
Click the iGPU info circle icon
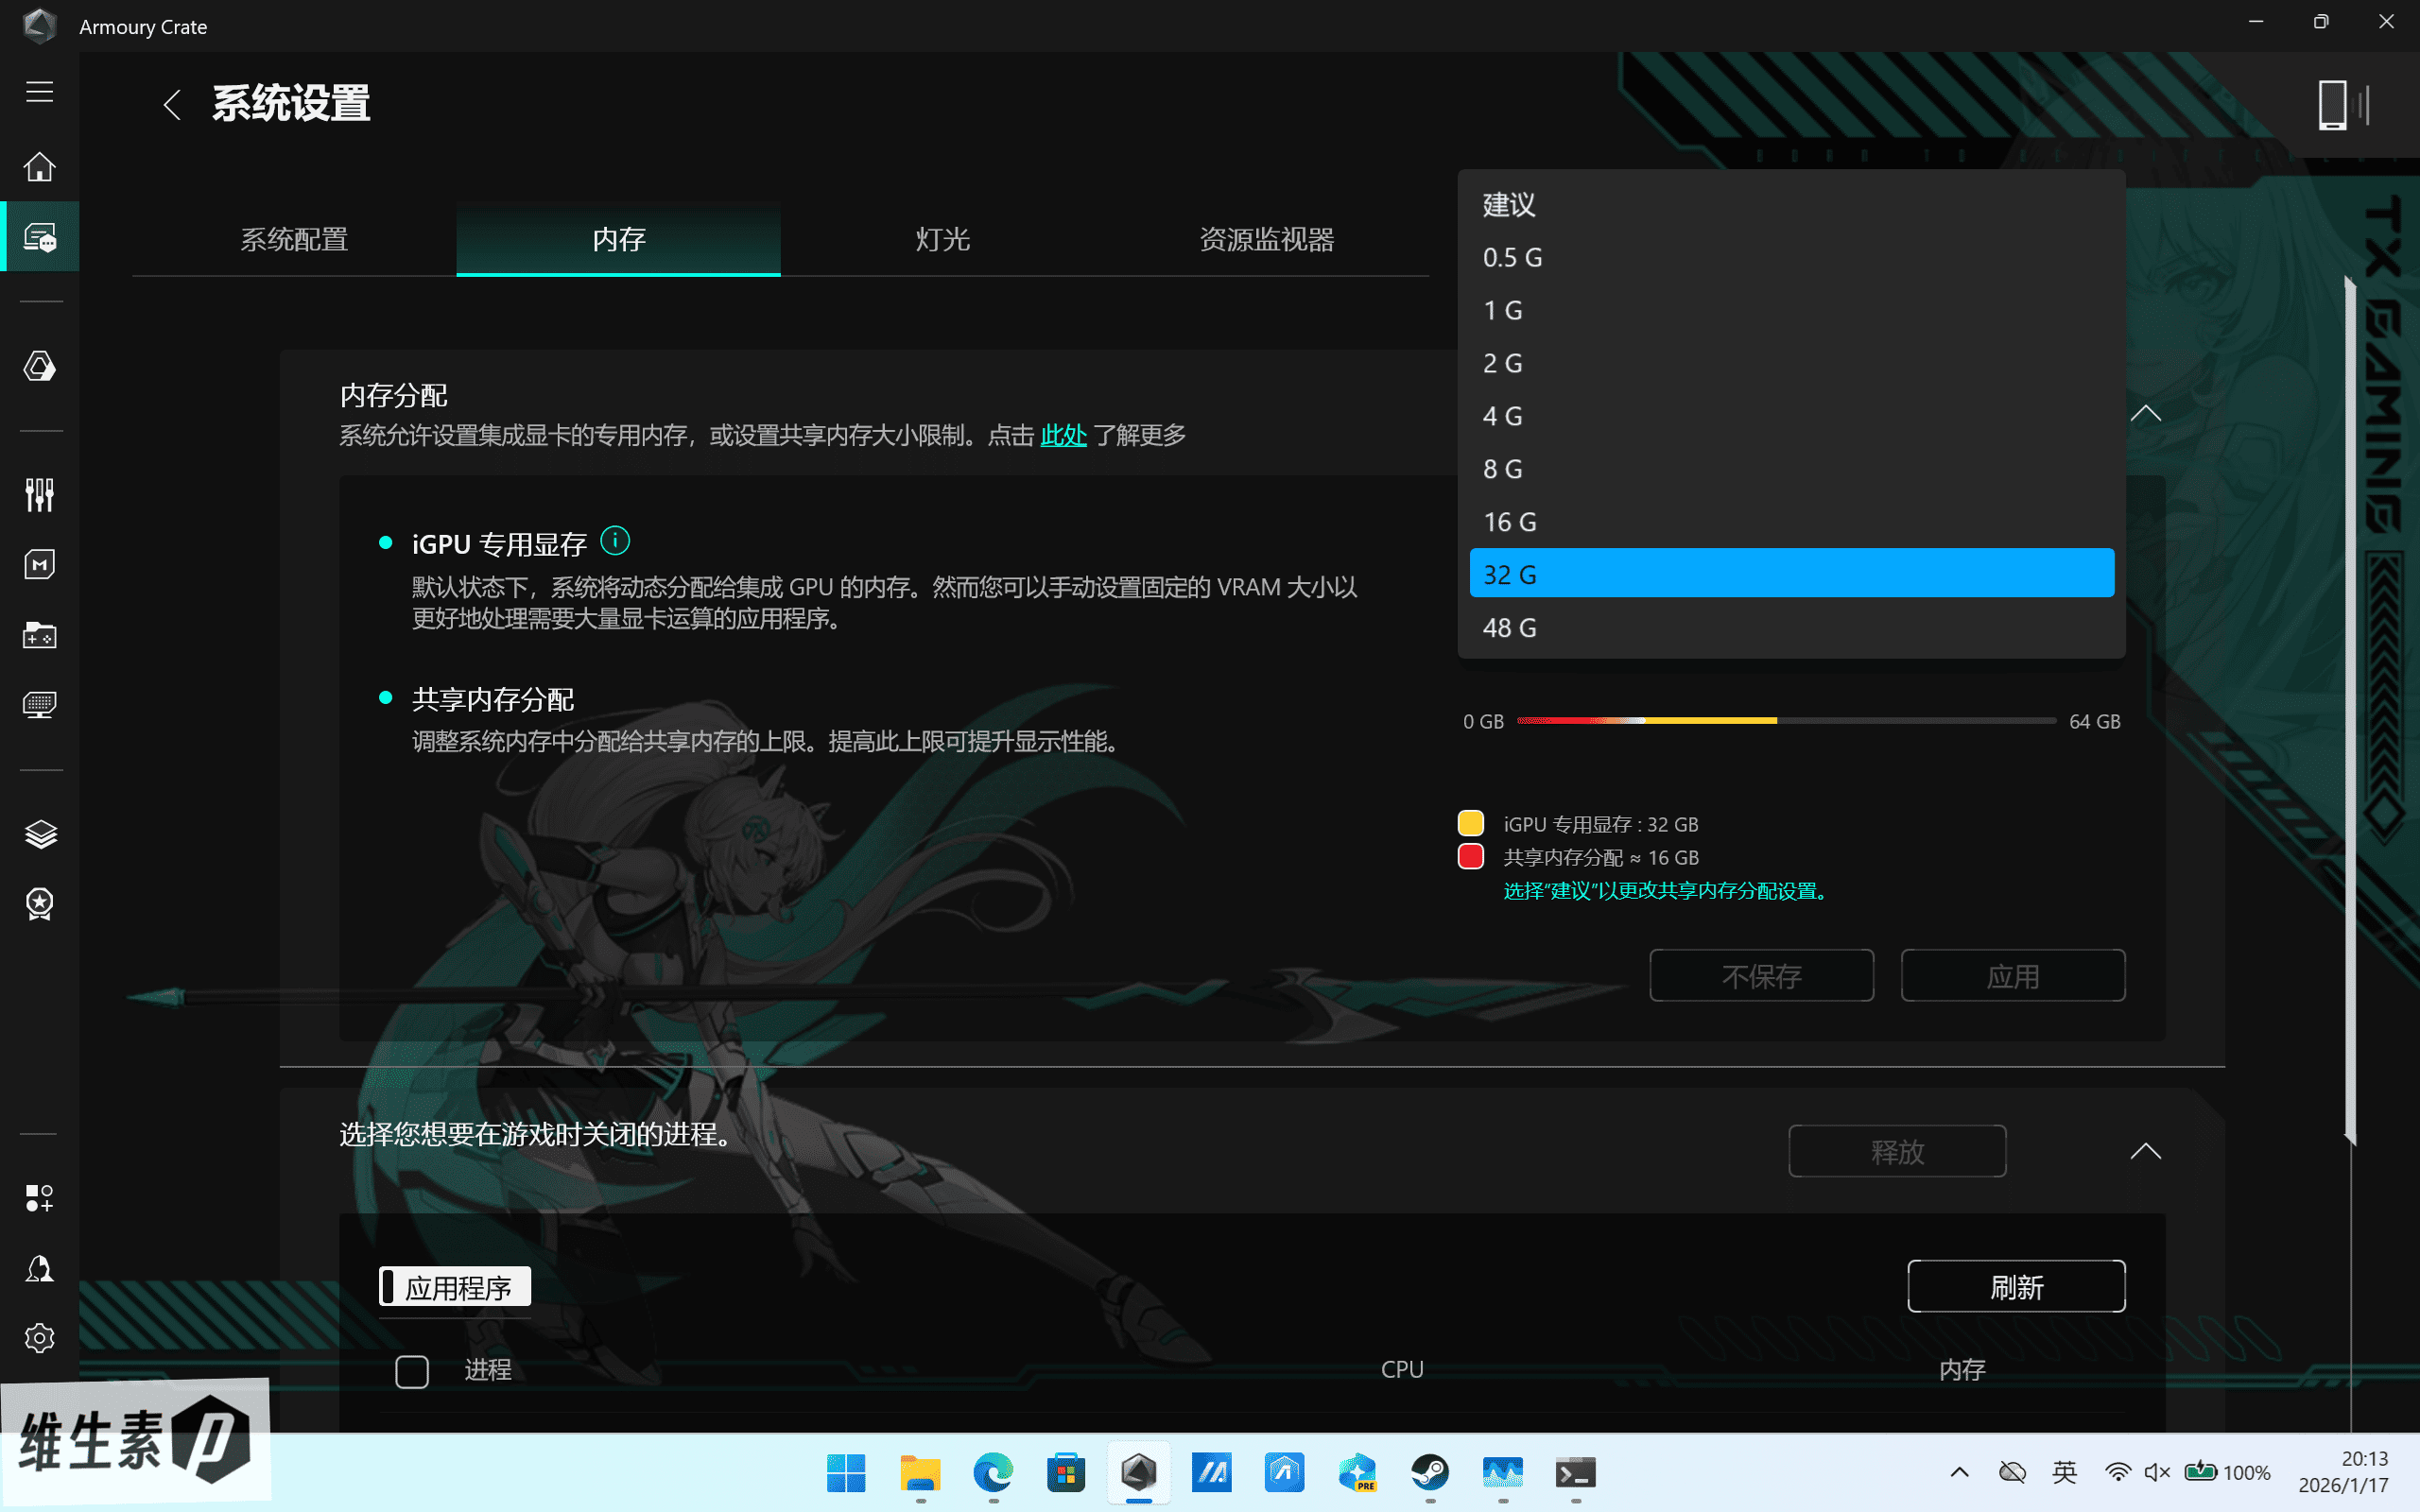(615, 541)
